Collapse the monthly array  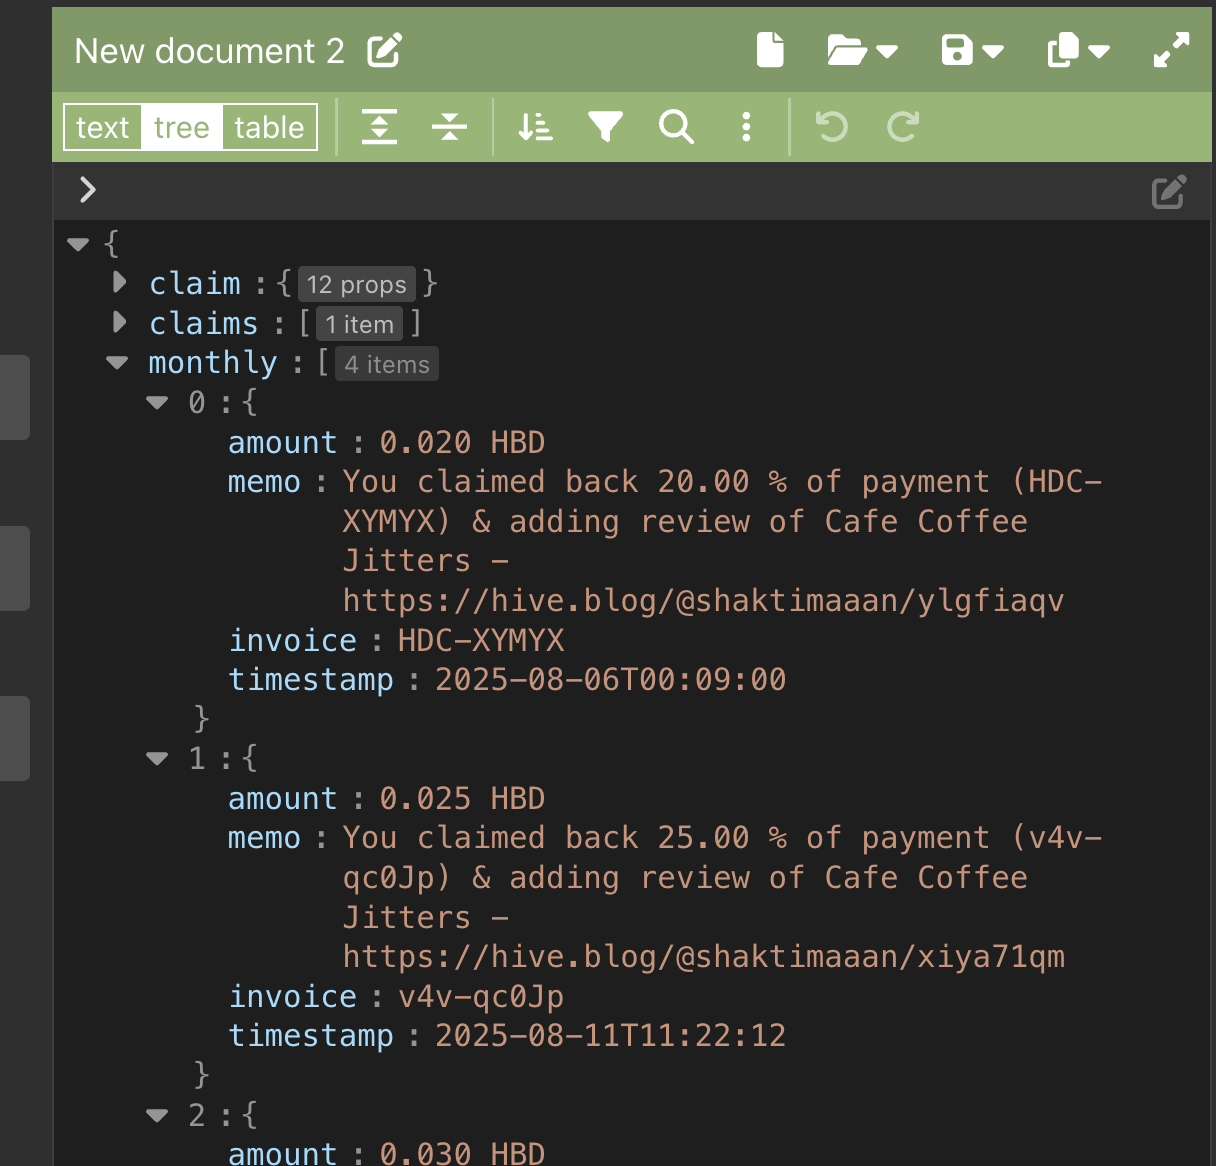117,363
